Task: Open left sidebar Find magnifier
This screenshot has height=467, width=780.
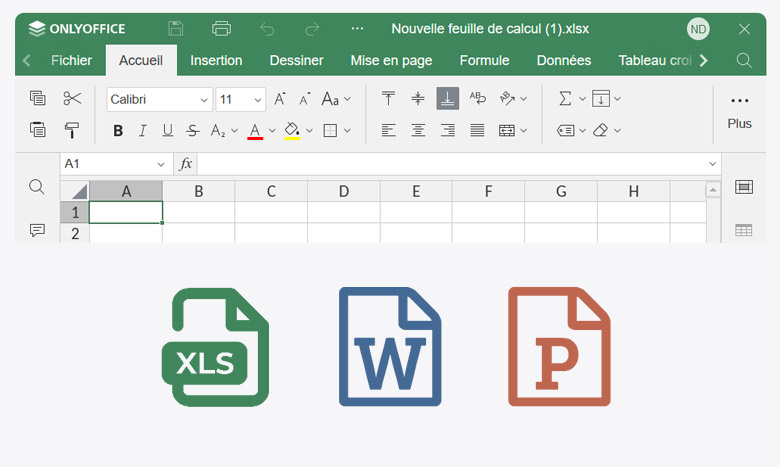Action: click(x=37, y=187)
